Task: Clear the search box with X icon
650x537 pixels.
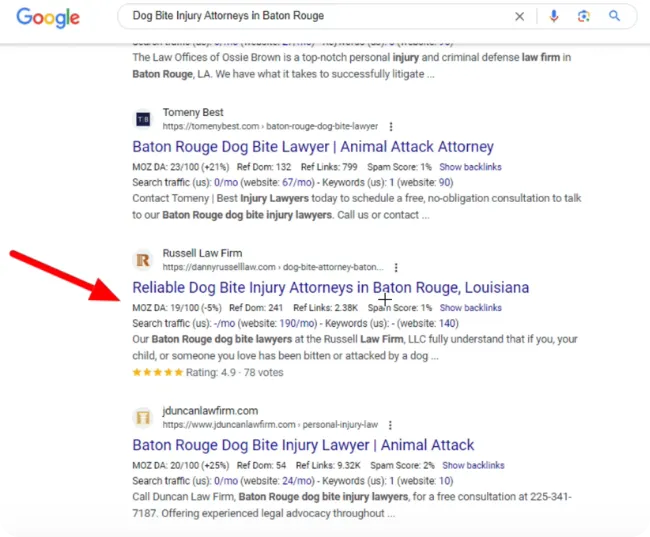Action: point(519,16)
